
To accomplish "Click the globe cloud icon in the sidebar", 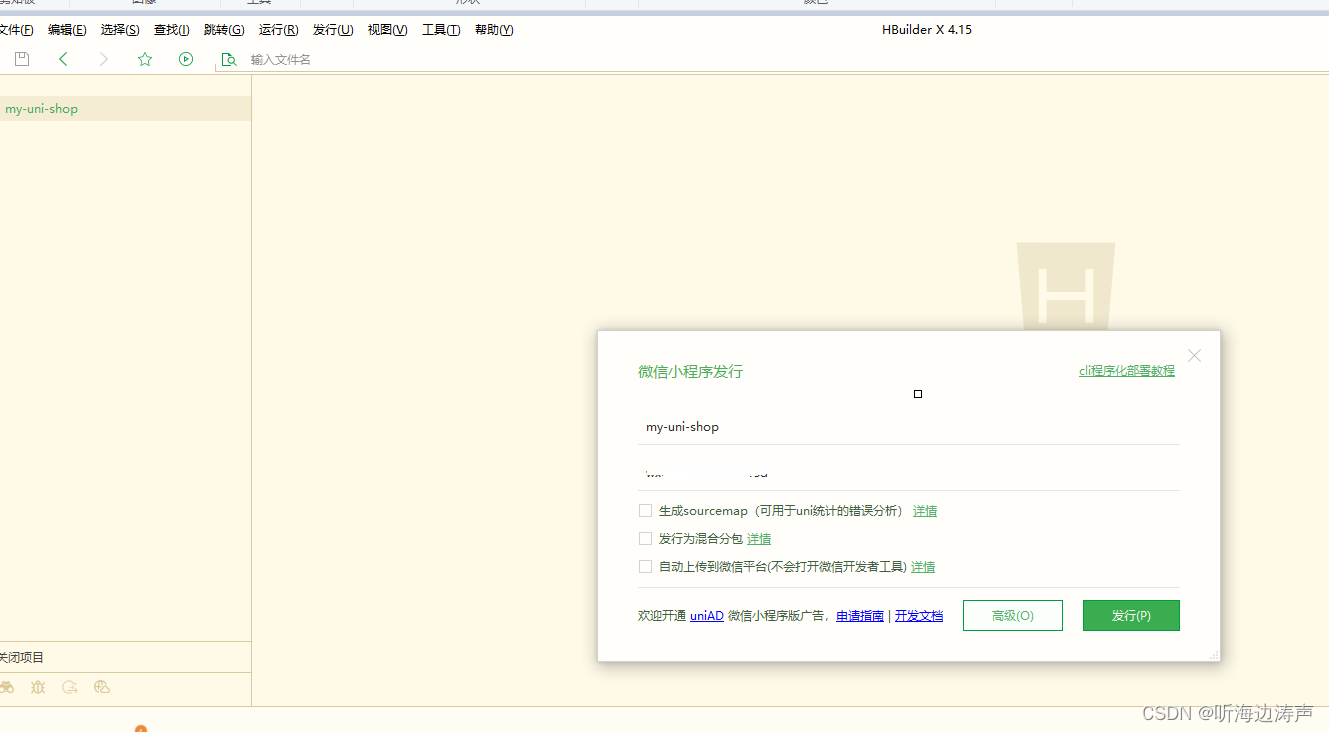I will [101, 687].
